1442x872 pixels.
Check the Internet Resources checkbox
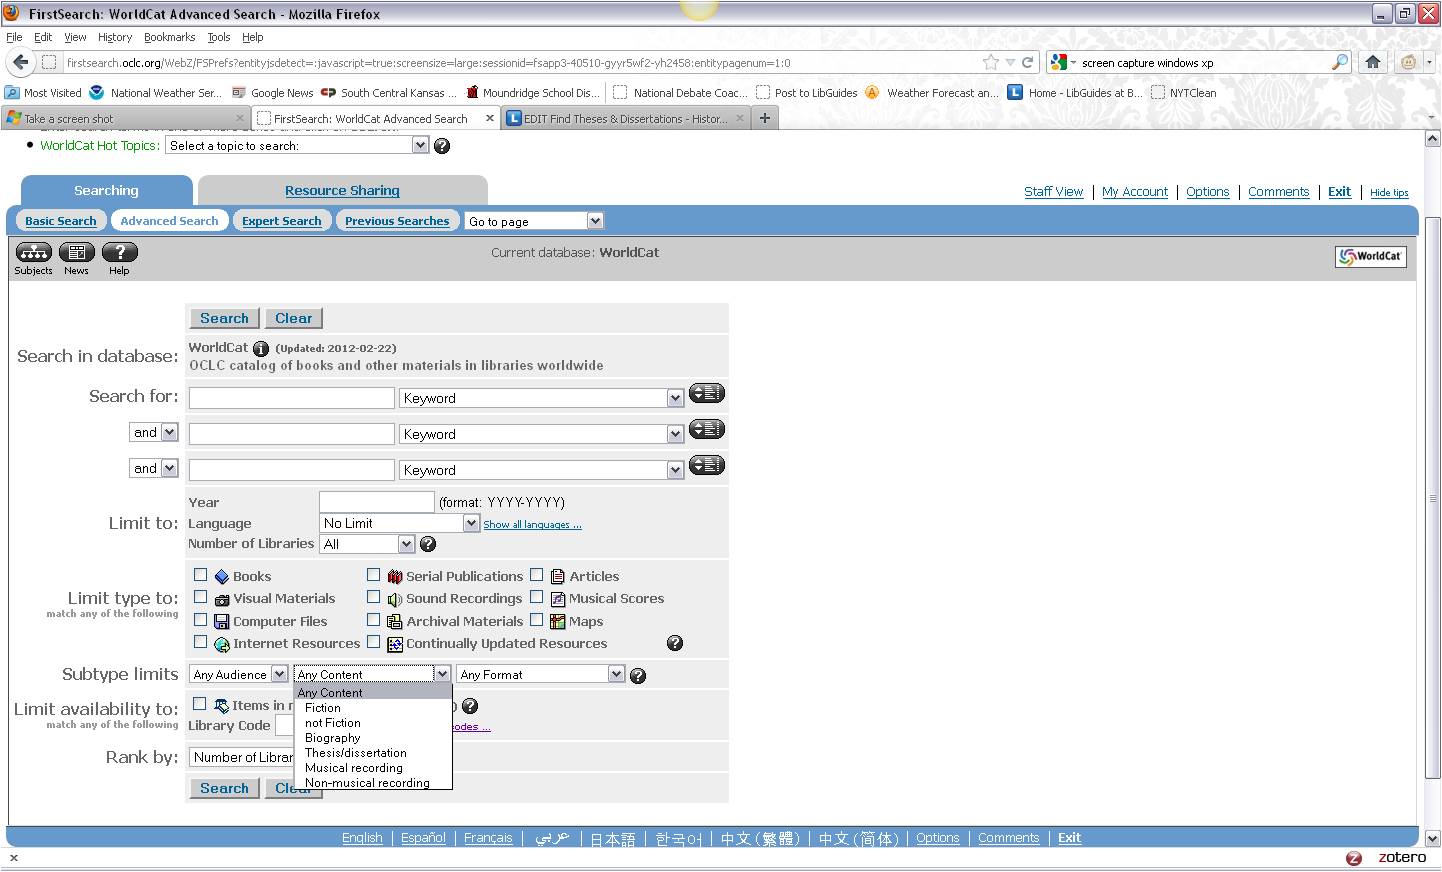200,642
